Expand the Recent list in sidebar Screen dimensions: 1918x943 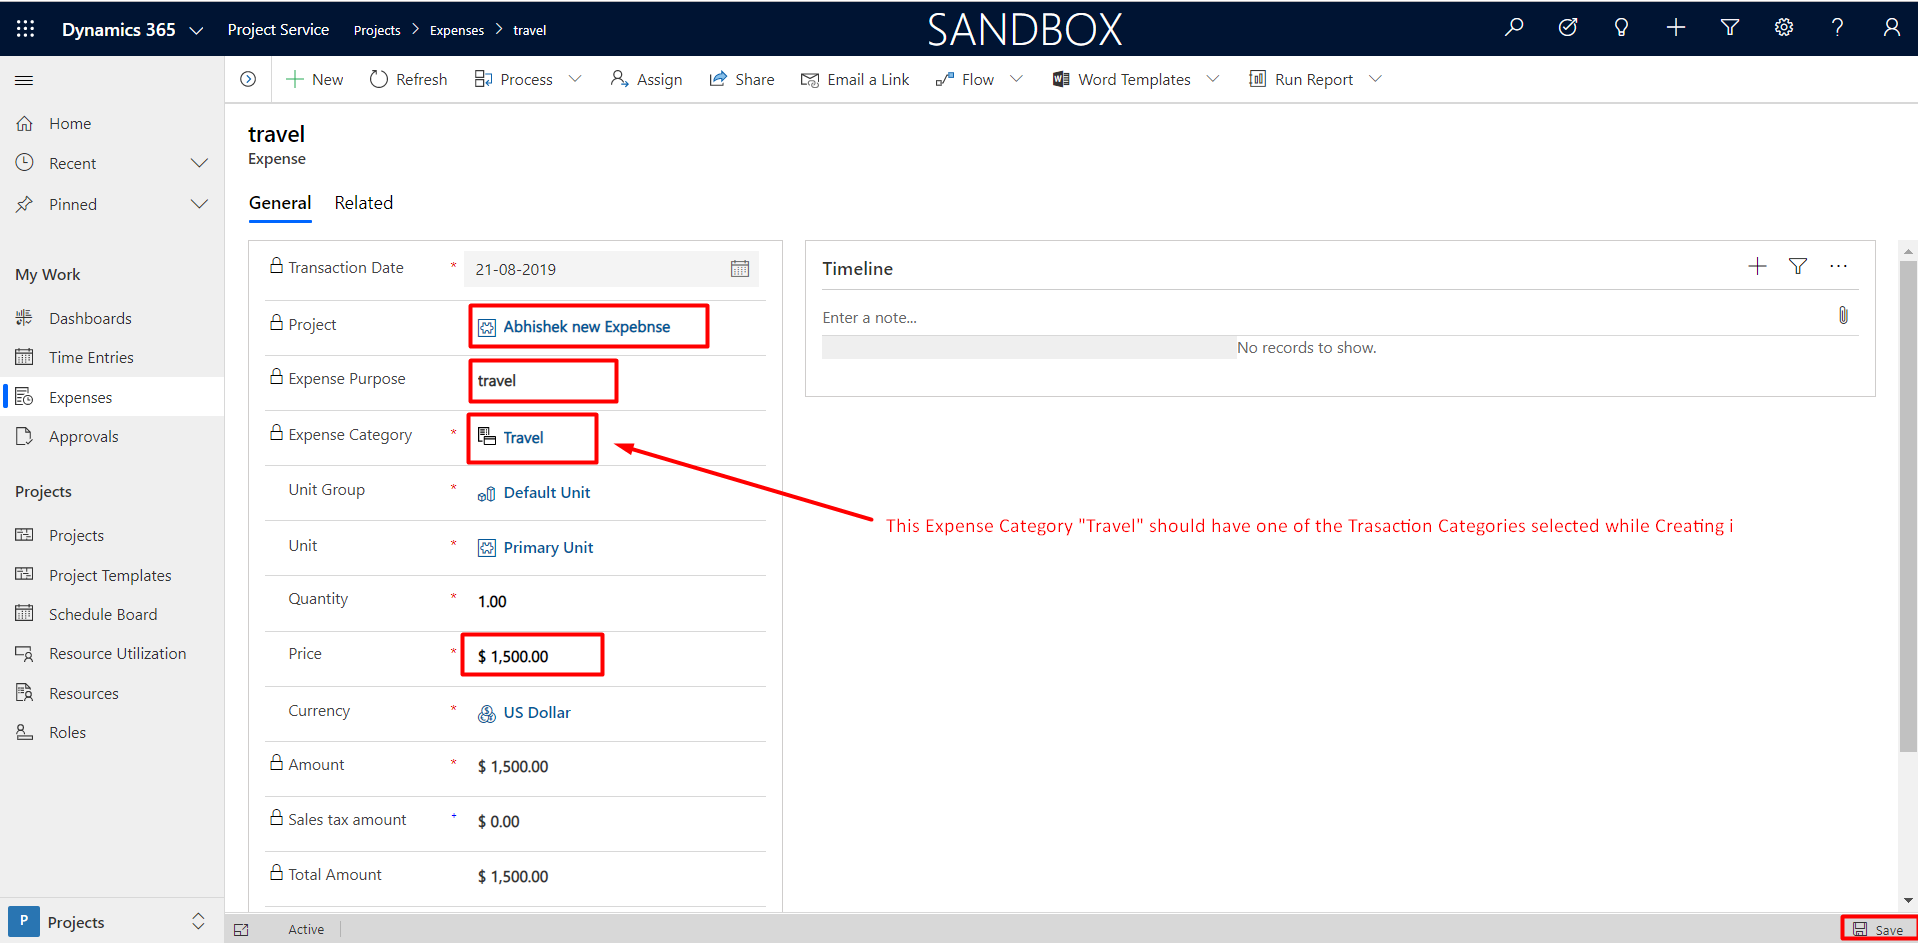[199, 163]
